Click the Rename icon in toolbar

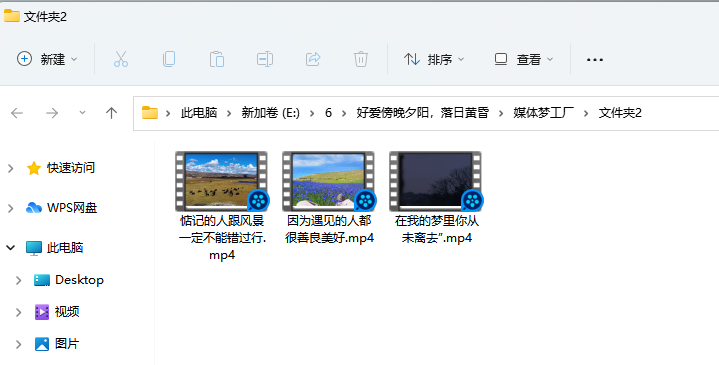coord(265,59)
